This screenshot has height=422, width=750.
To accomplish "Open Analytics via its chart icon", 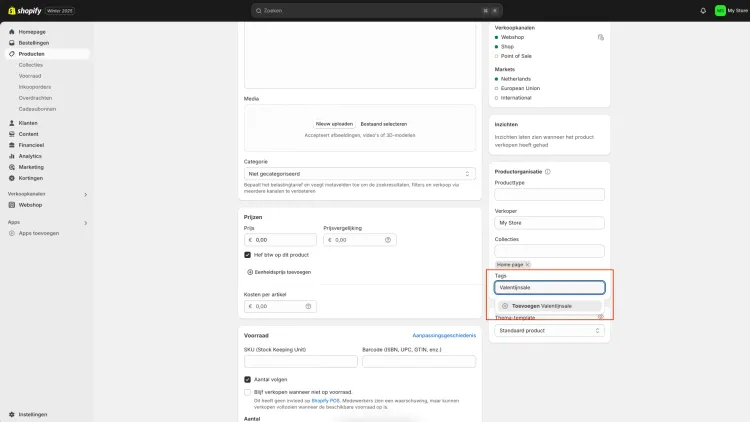I will point(12,156).
